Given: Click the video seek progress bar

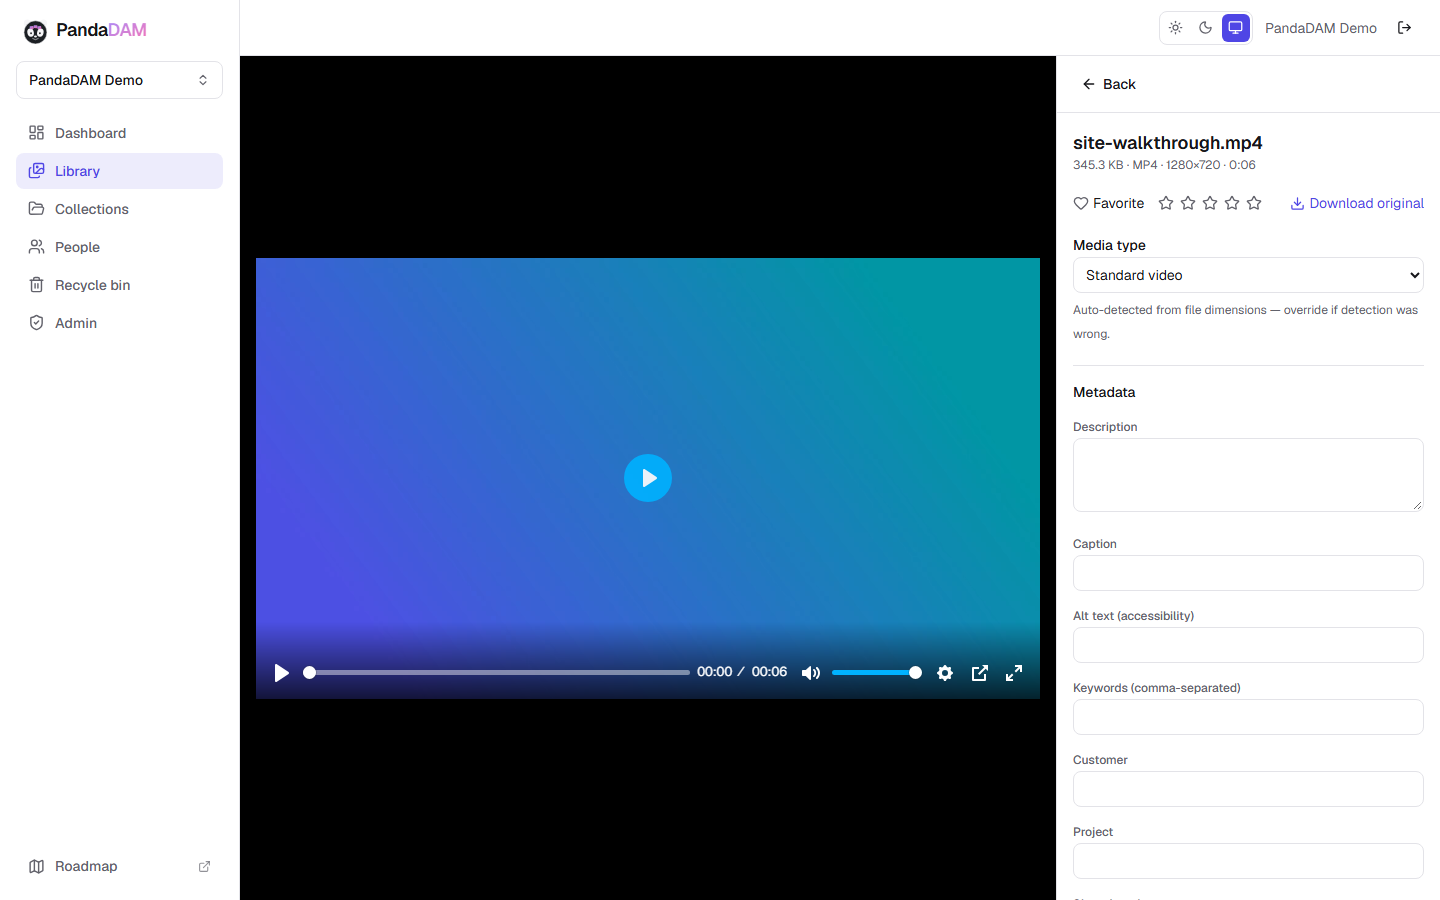Looking at the screenshot, I should pyautogui.click(x=497, y=673).
